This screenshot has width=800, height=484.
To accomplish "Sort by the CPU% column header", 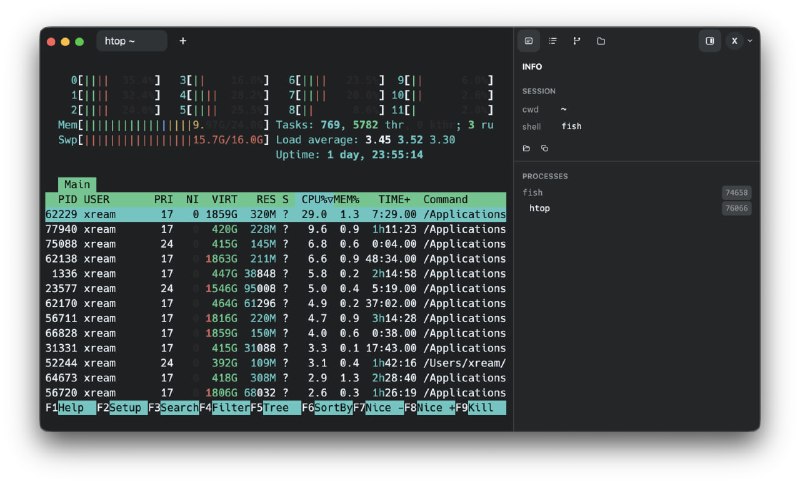I will tap(314, 199).
